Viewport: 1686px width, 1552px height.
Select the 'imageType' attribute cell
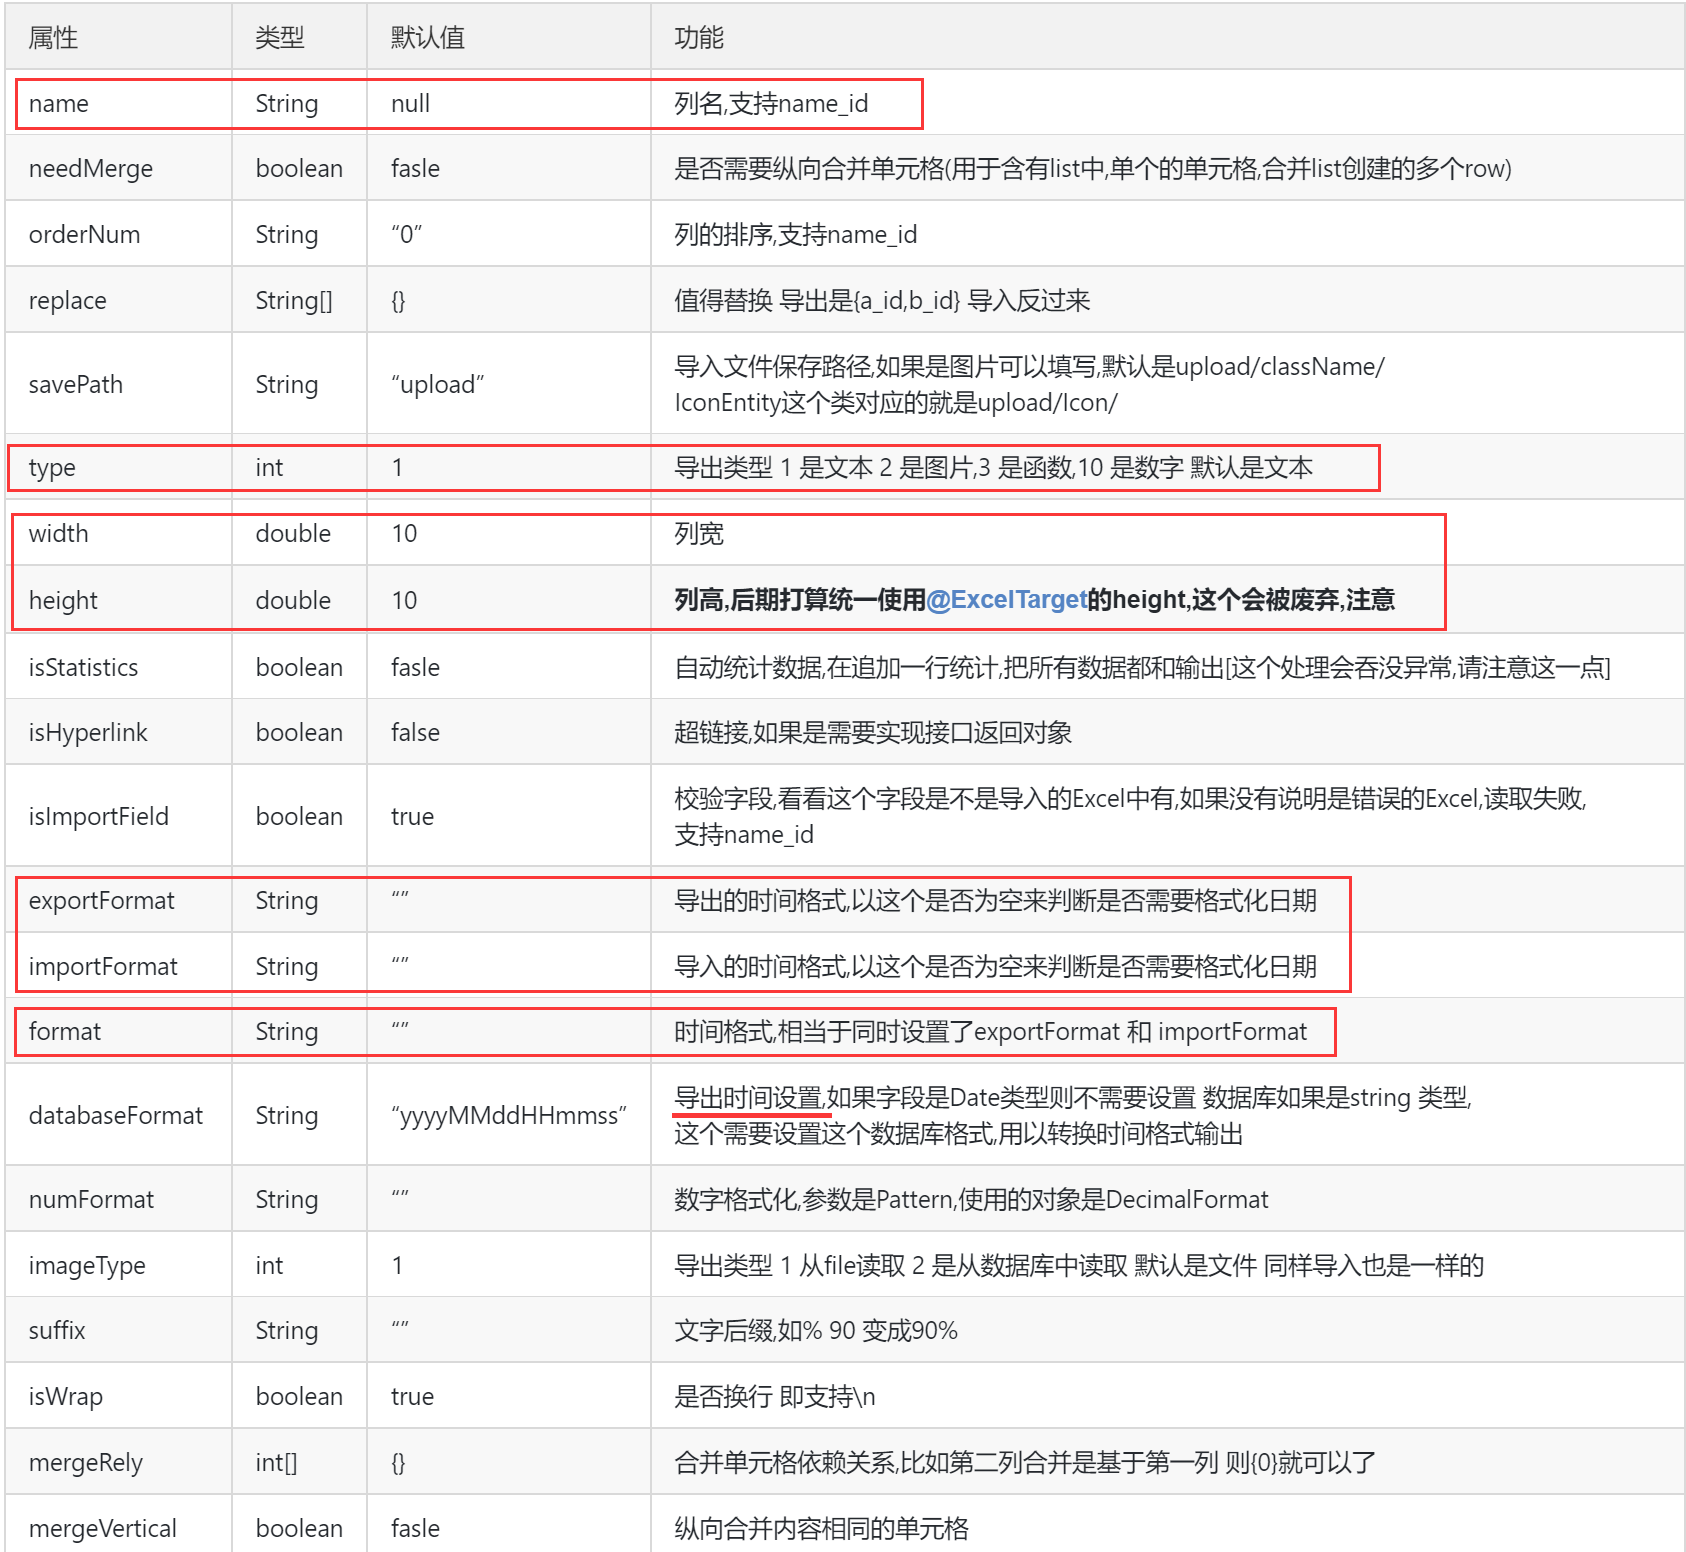[x=118, y=1265]
